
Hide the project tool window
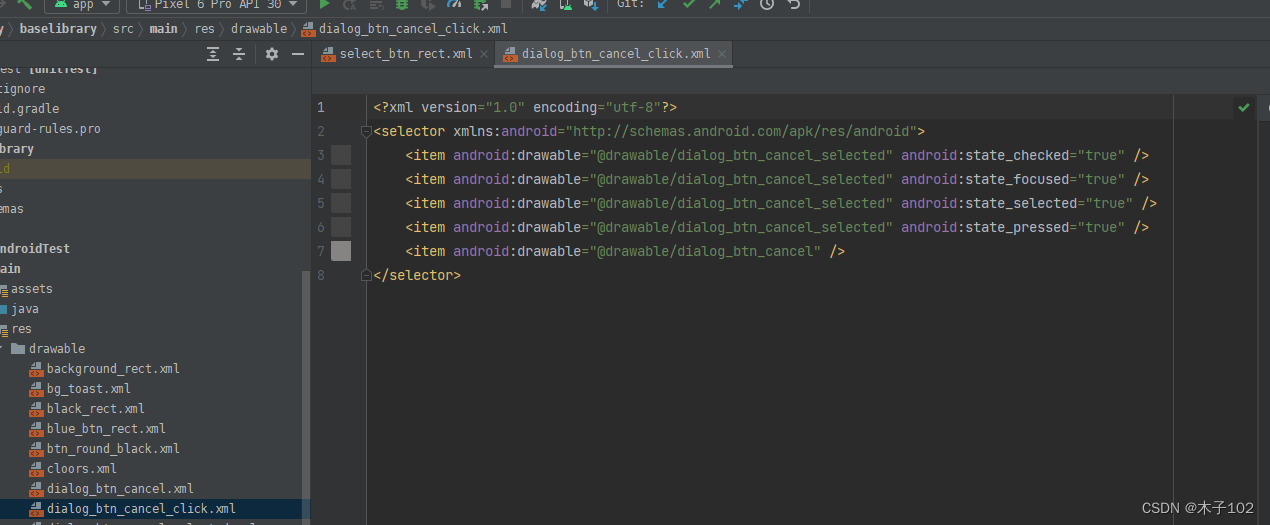point(297,54)
